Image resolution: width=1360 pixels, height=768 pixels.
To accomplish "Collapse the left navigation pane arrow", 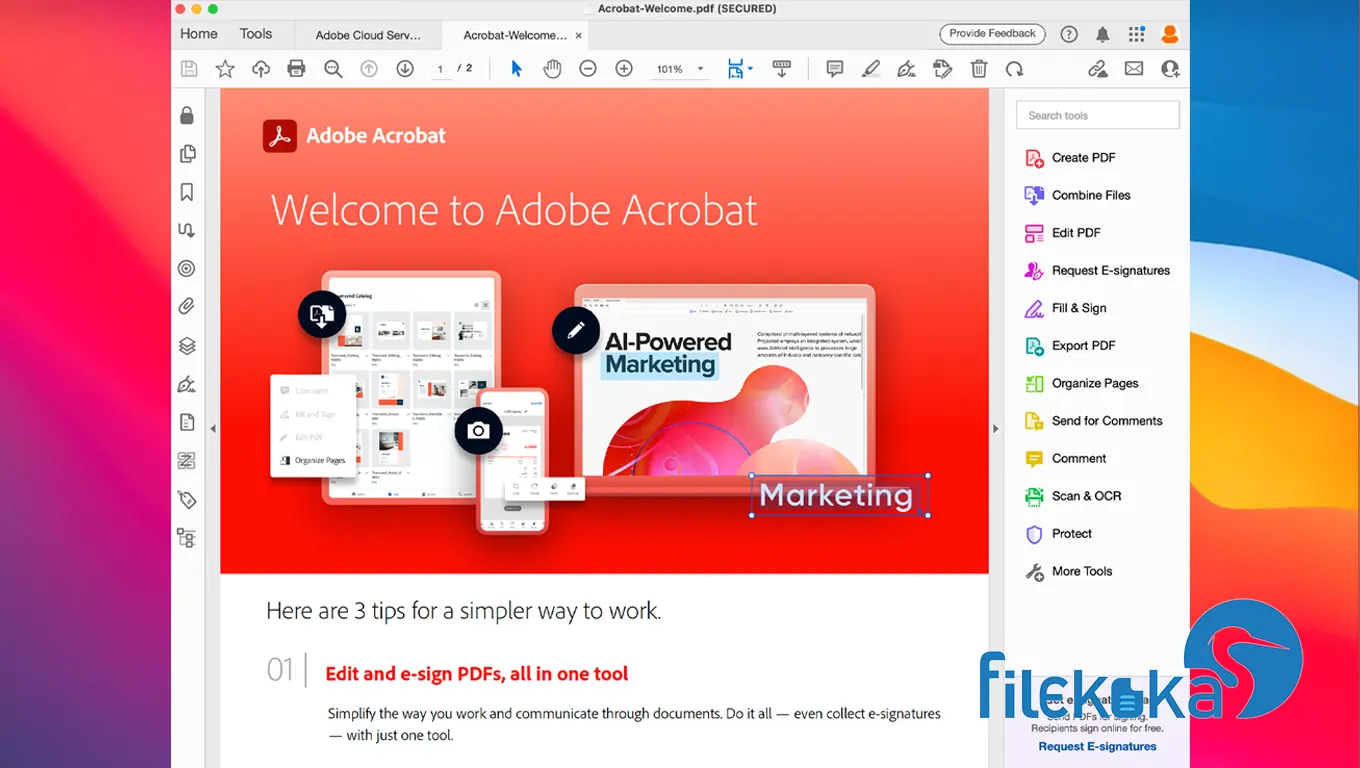I will [212, 428].
